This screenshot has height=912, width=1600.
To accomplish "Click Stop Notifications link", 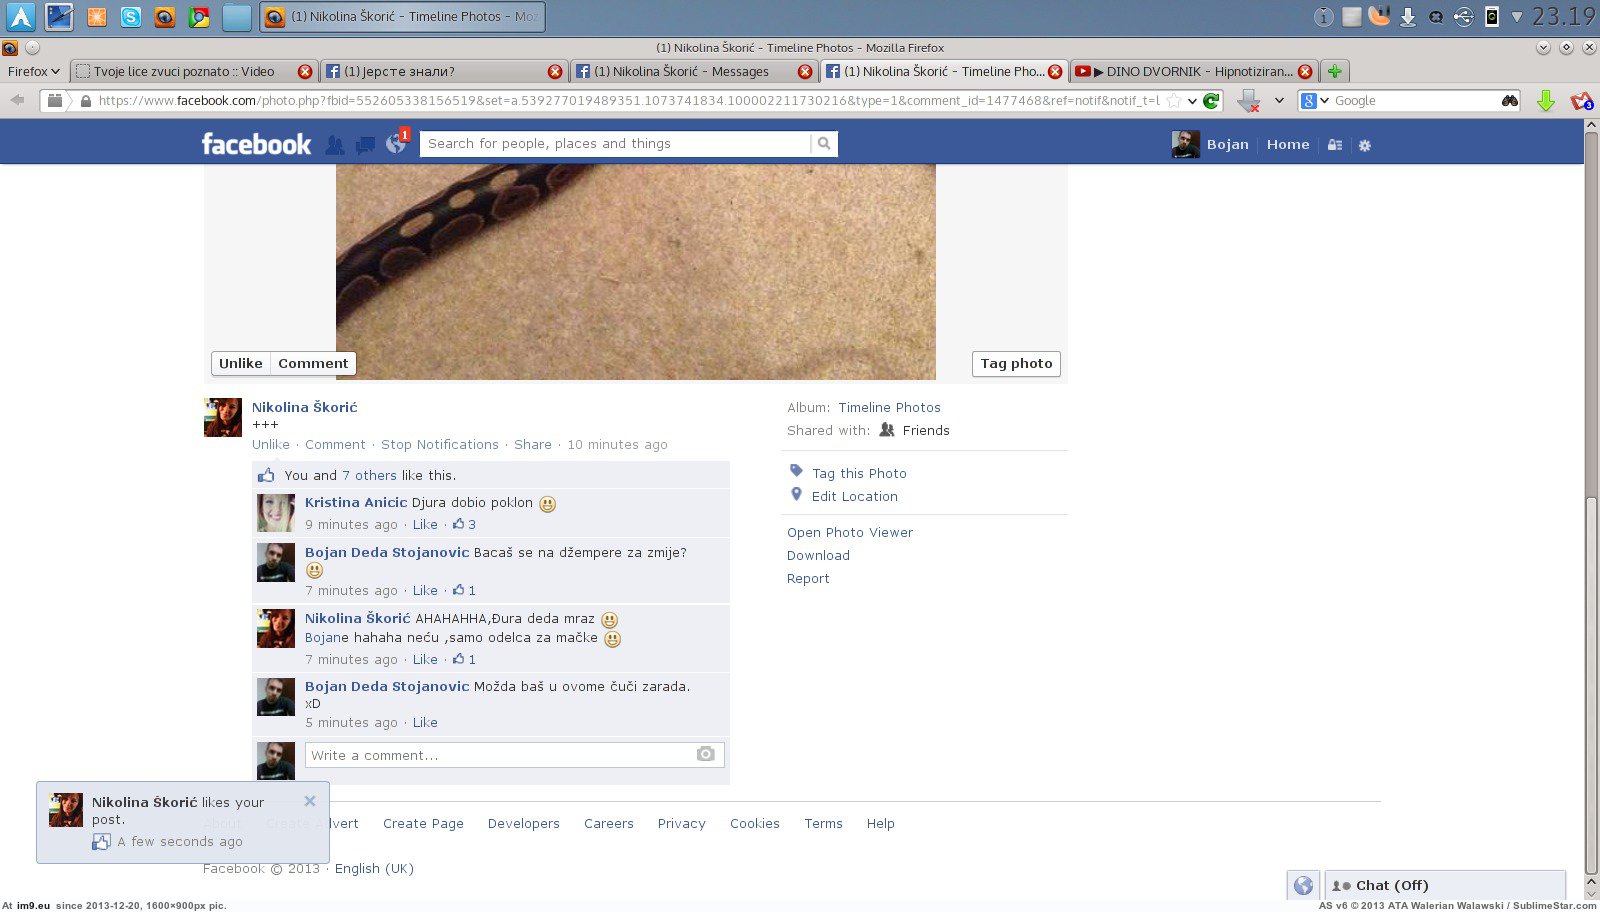I will pos(440,445).
